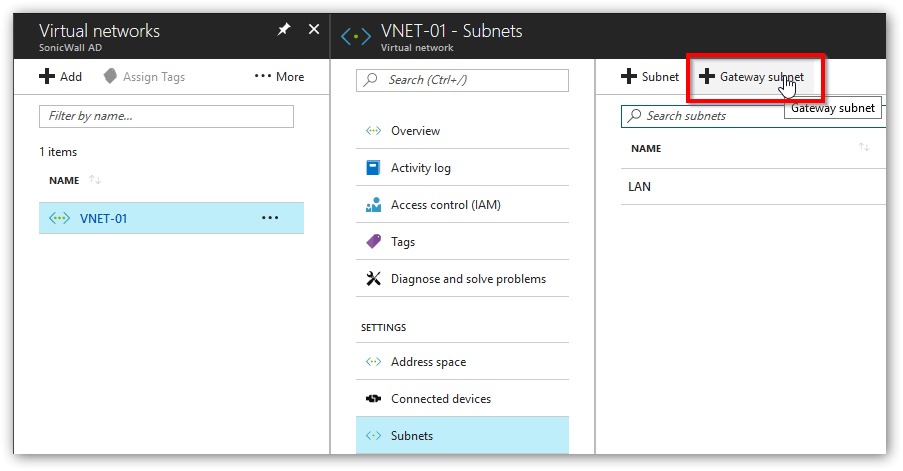This screenshot has height=471, width=903.
Task: Click the resource menu Search box
Action: (x=462, y=80)
